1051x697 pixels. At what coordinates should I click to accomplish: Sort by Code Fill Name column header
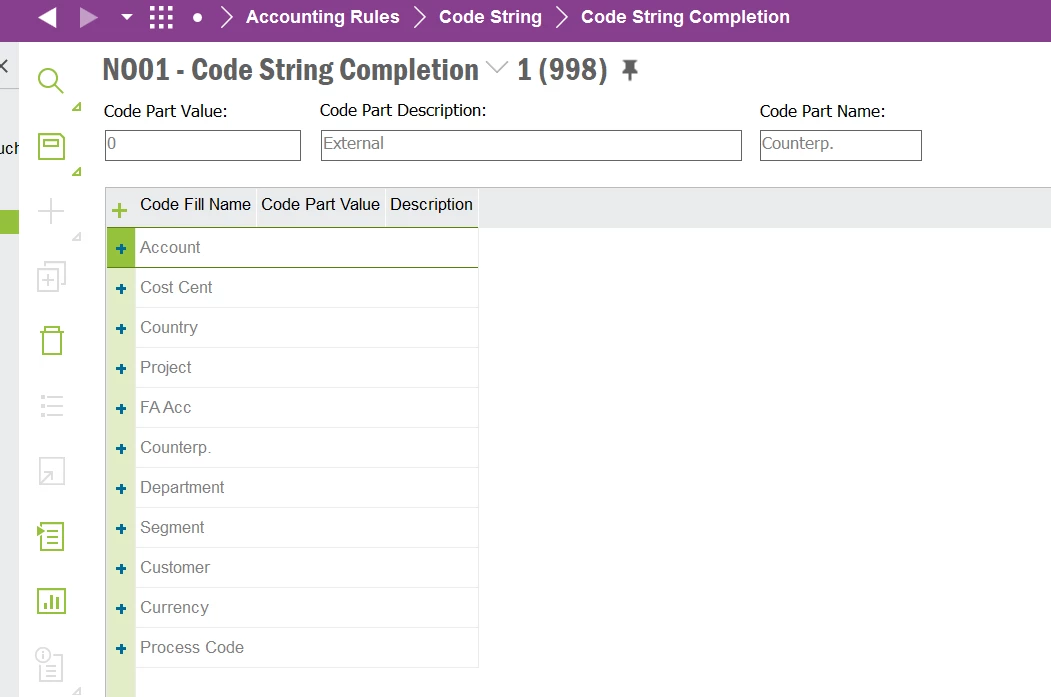[x=195, y=205]
